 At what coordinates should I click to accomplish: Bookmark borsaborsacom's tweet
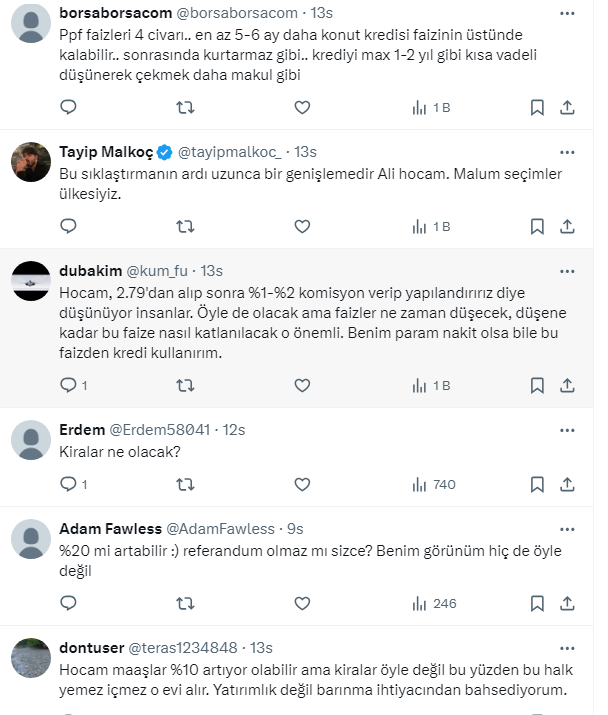pyautogui.click(x=537, y=108)
